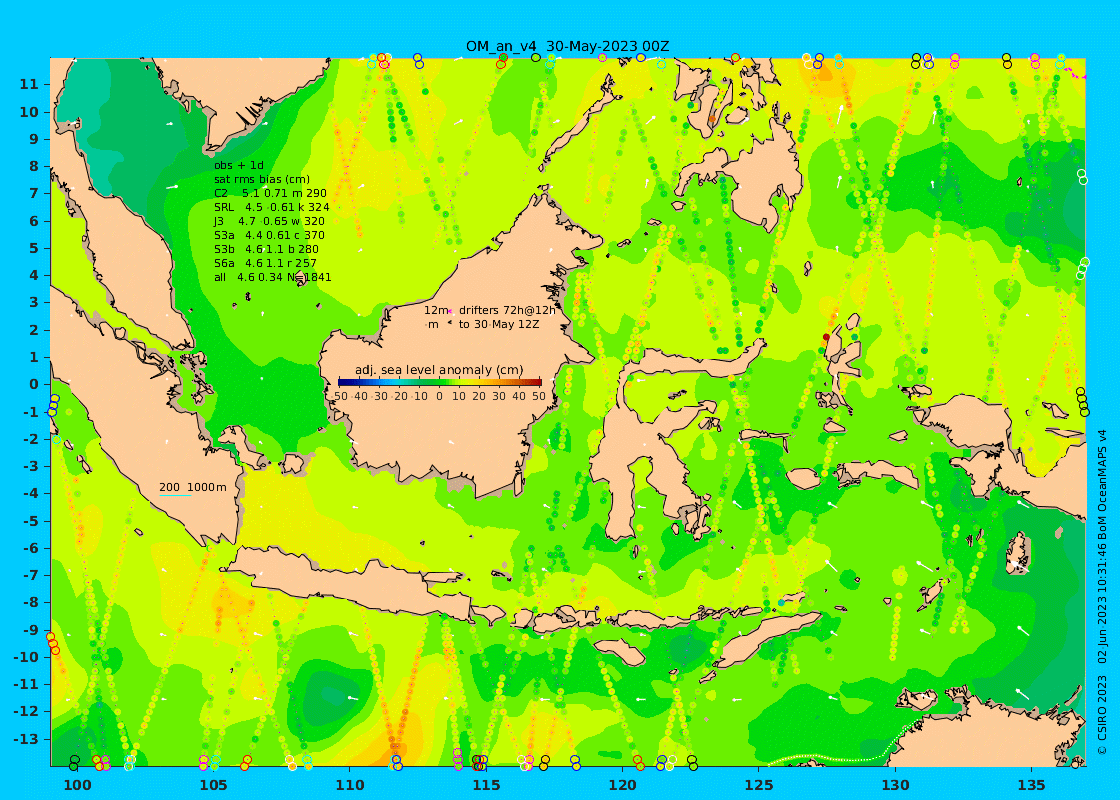Click longitude axis label '135'

point(1031,785)
